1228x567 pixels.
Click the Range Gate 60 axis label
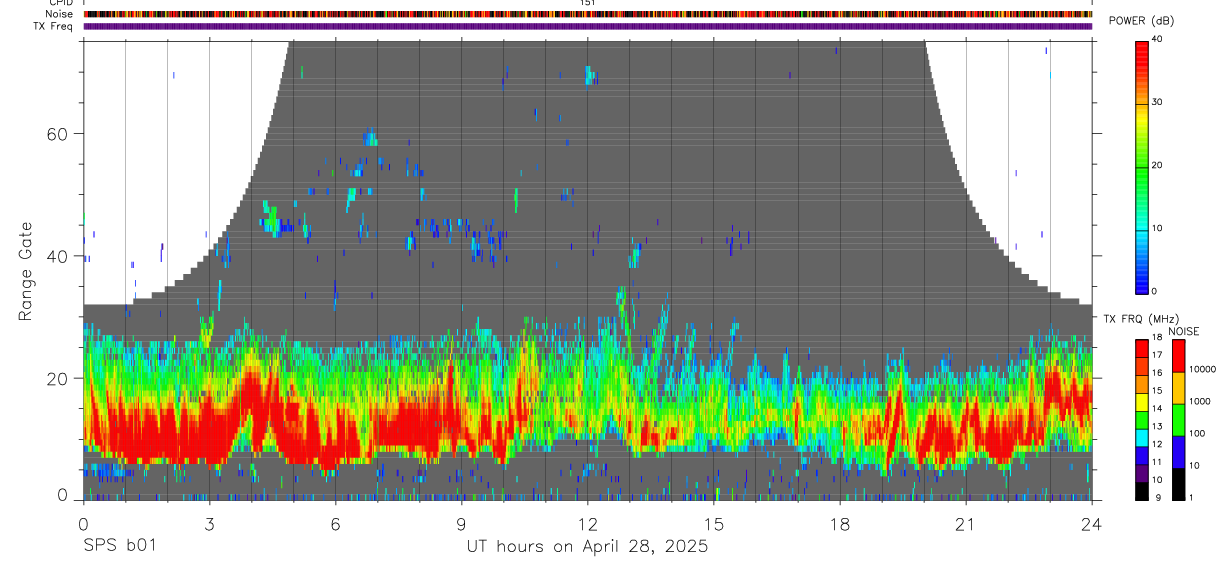point(61,134)
